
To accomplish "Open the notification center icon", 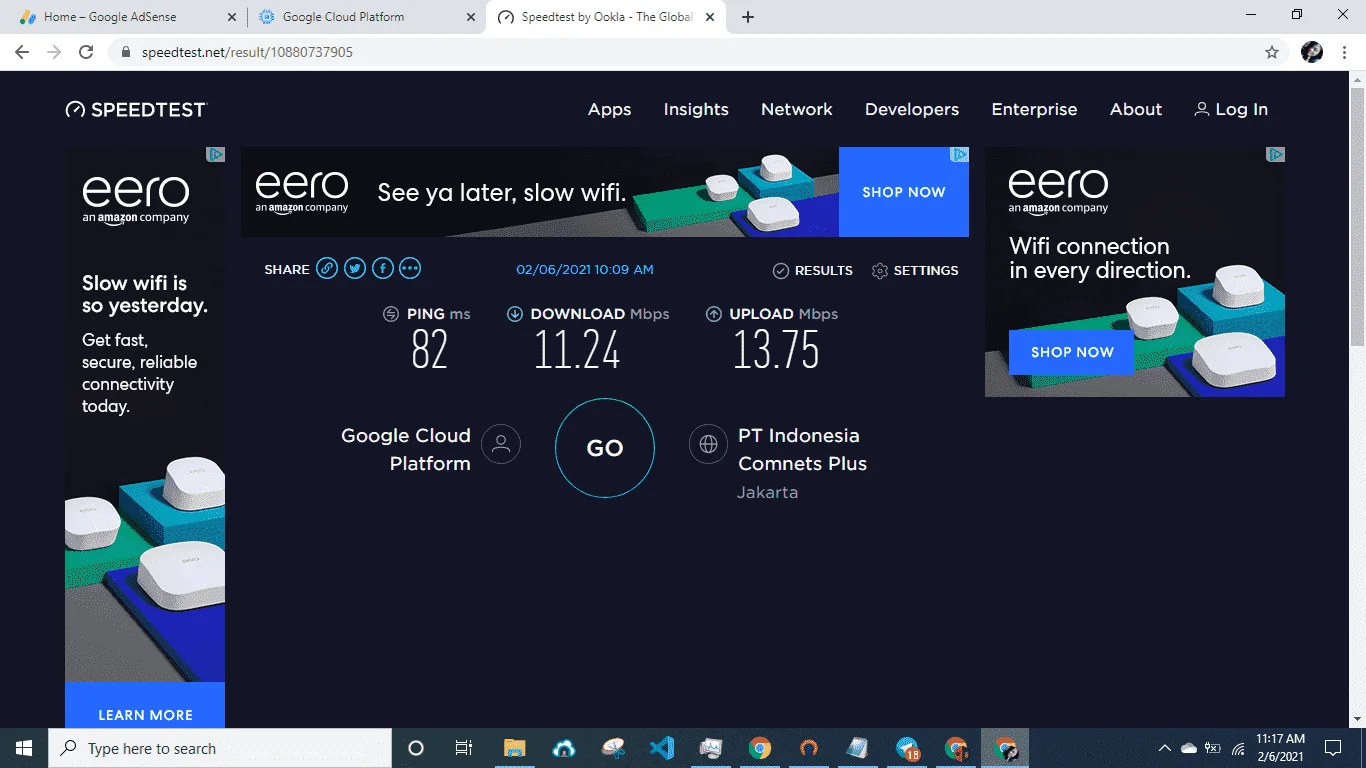I will (1332, 748).
